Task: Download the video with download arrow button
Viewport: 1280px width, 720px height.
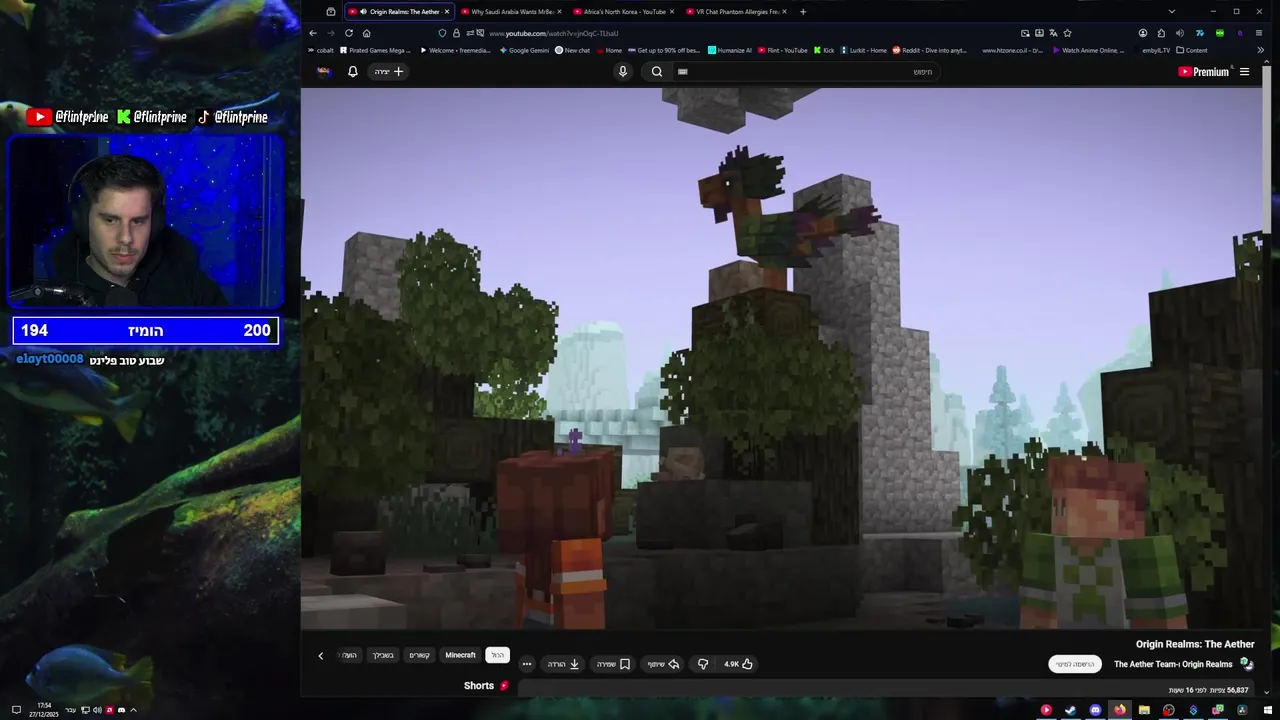Action: coord(564,664)
